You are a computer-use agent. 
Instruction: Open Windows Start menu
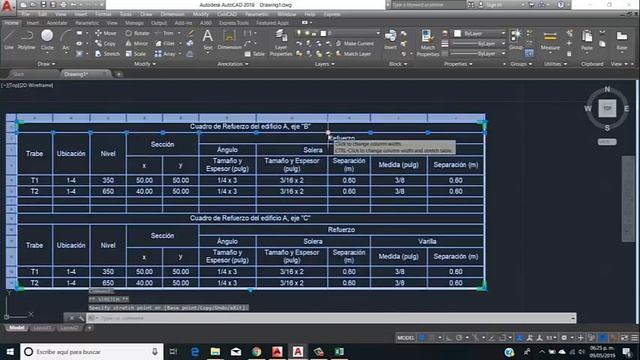pyautogui.click(x=10, y=351)
